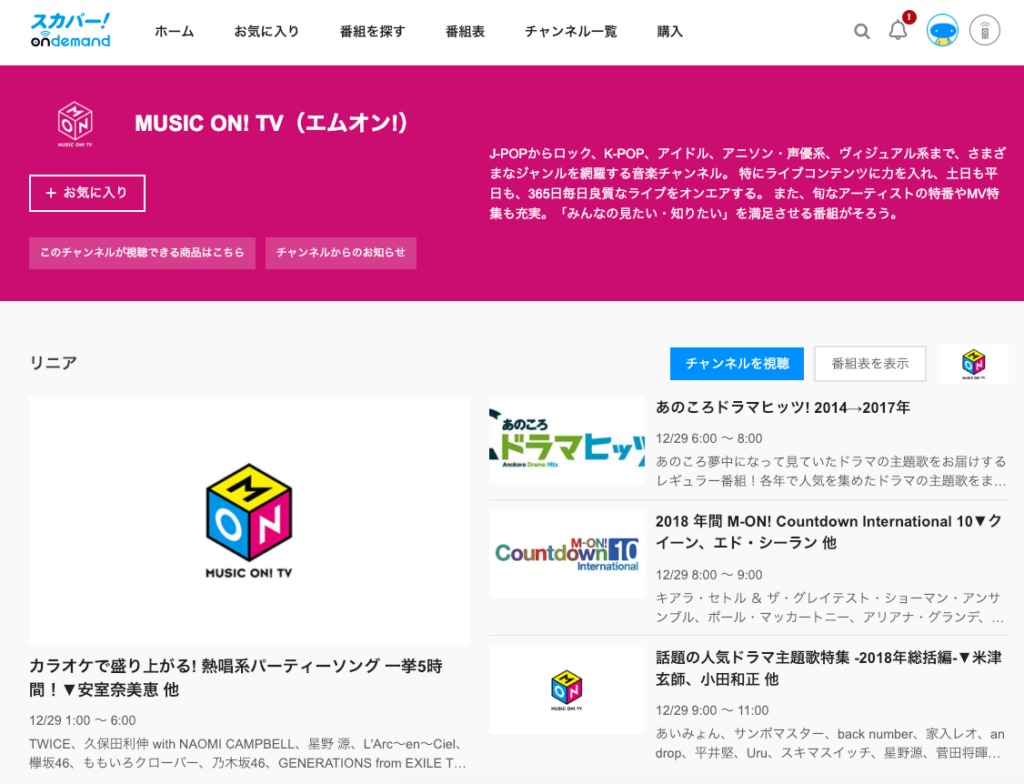The width and height of the screenshot is (1024, 784).
Task: Add channel with the ＋ お気に入り button
Action: (x=87, y=193)
